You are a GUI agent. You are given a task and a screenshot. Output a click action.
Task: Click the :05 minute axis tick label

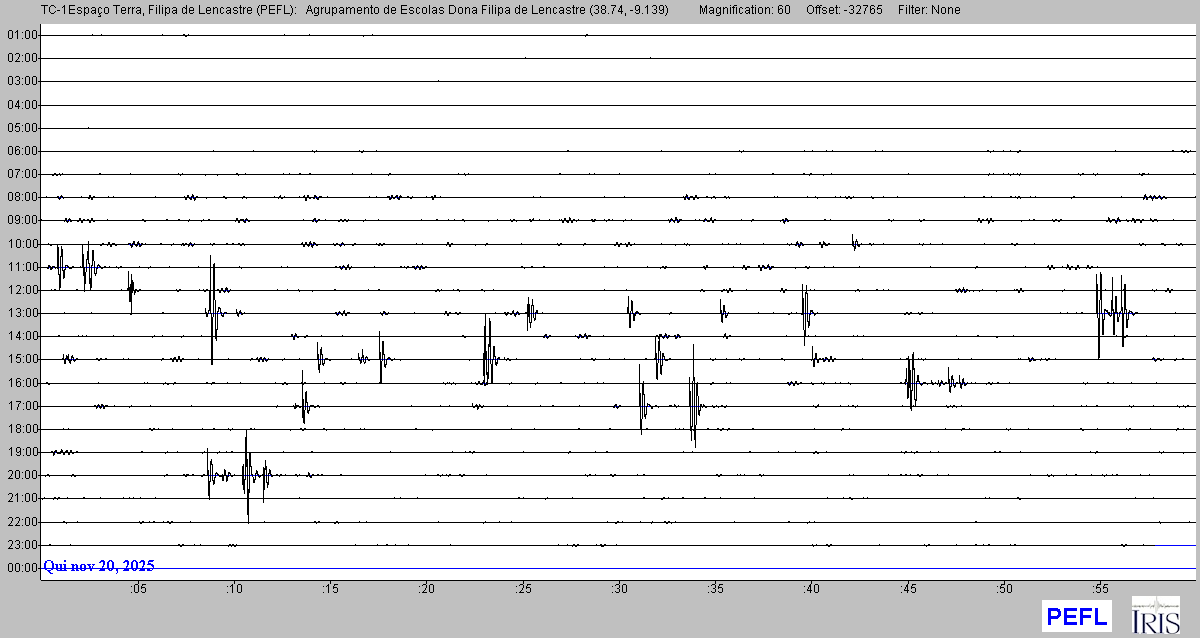138,589
